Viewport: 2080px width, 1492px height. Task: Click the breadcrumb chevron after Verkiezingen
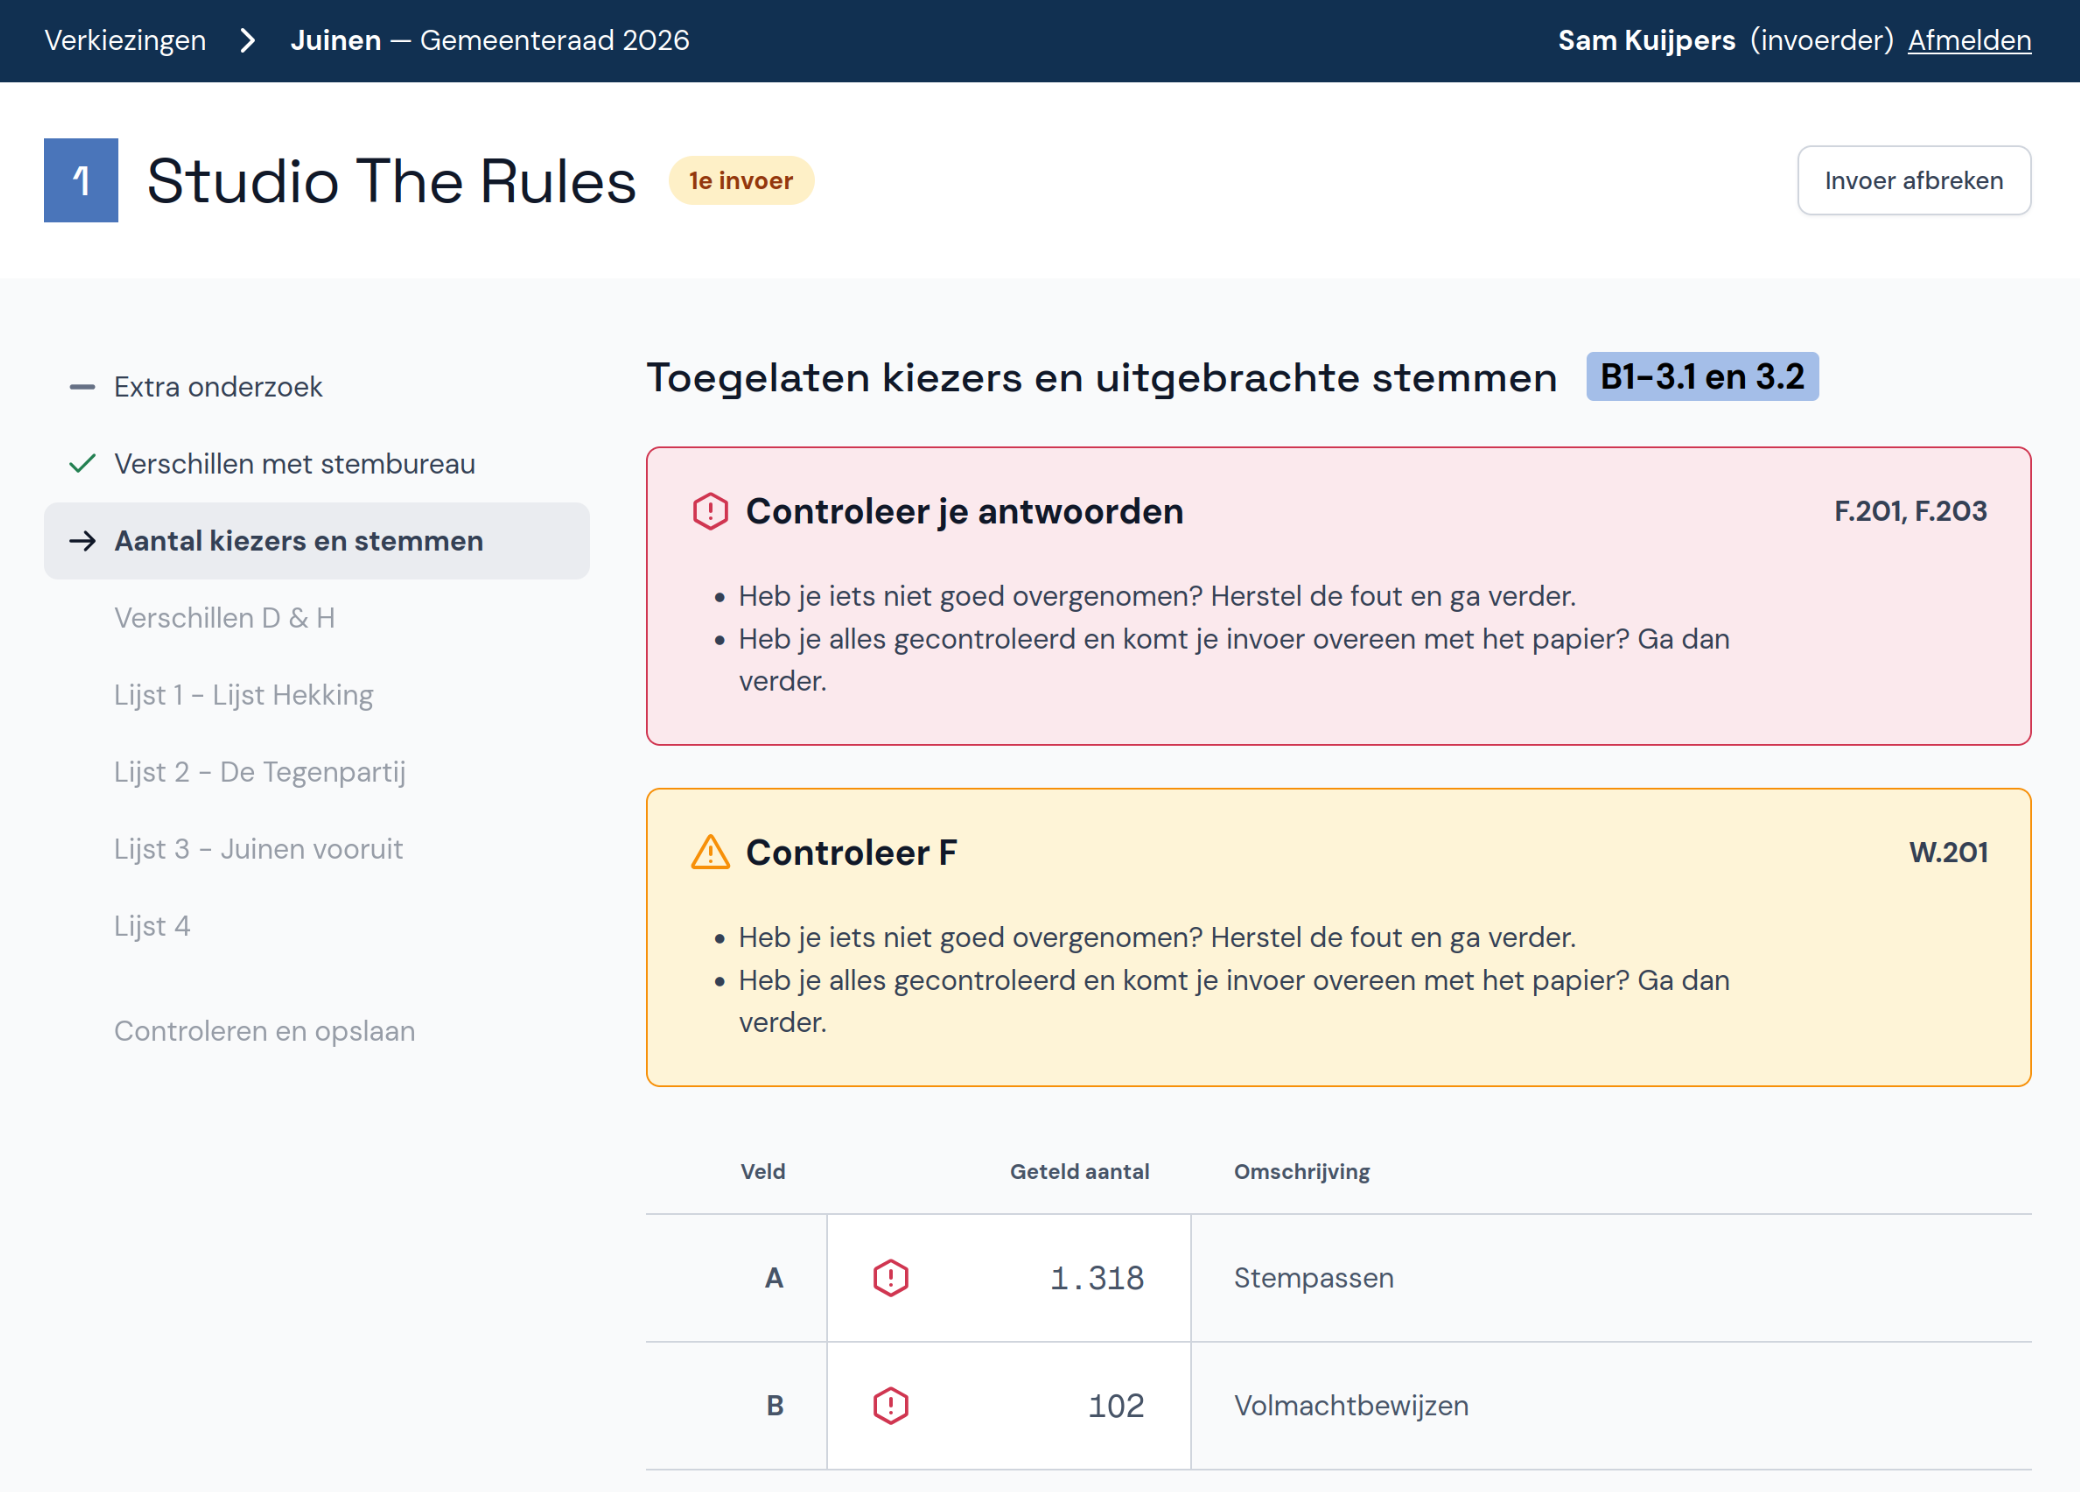(248, 40)
